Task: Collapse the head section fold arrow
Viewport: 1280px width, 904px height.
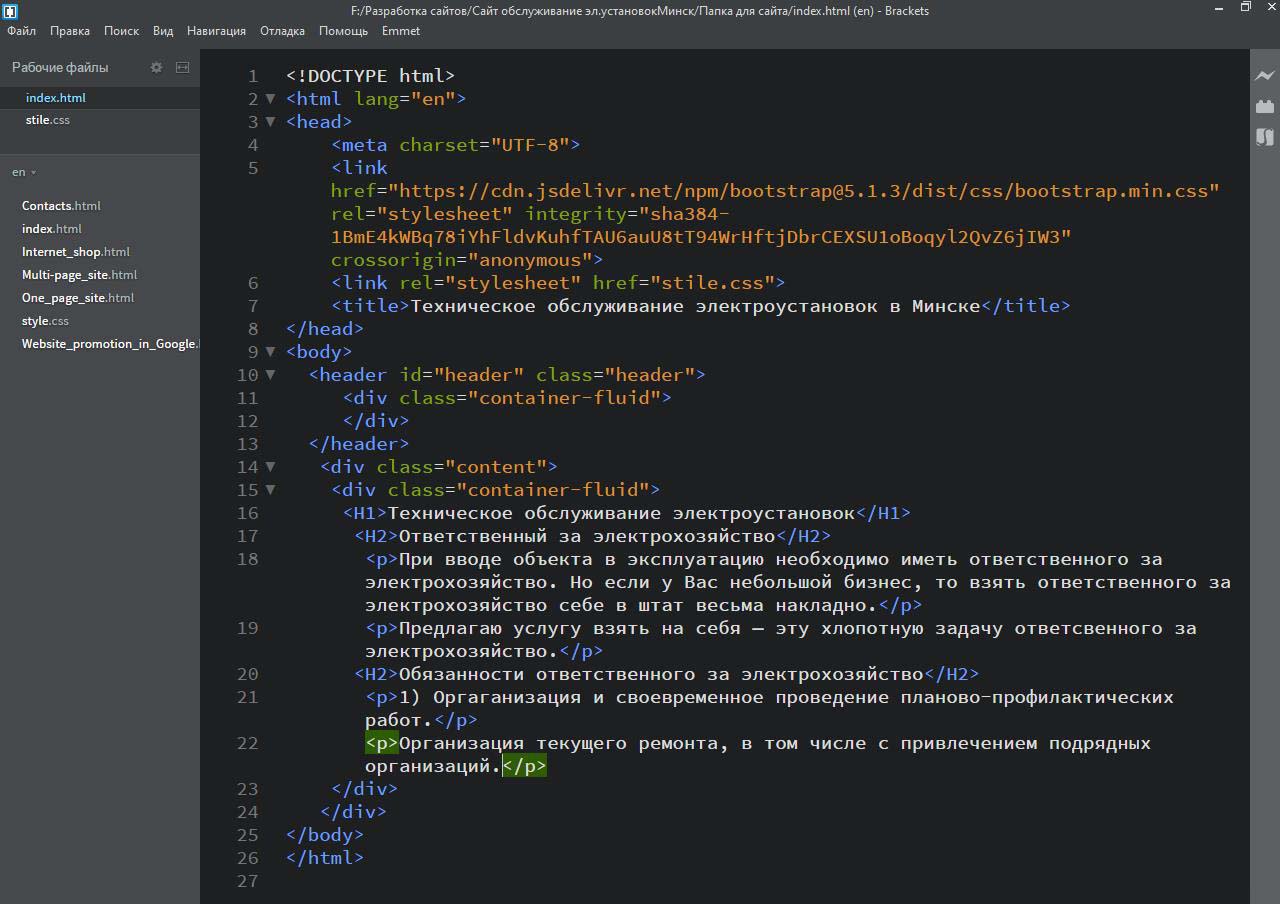Action: [270, 122]
